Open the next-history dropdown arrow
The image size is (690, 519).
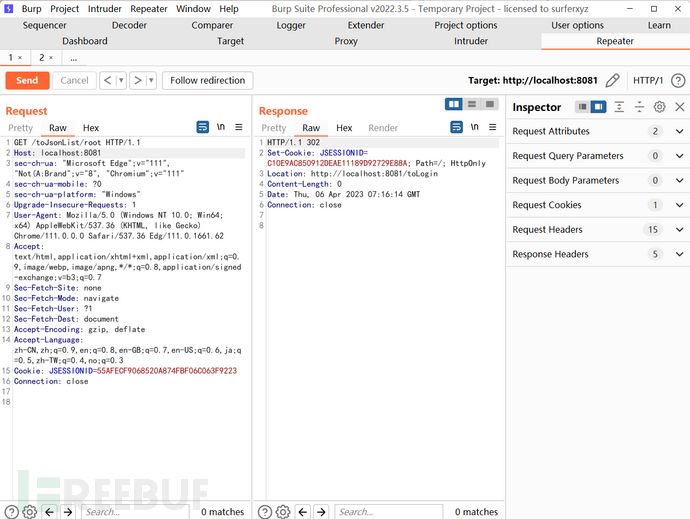(x=151, y=81)
